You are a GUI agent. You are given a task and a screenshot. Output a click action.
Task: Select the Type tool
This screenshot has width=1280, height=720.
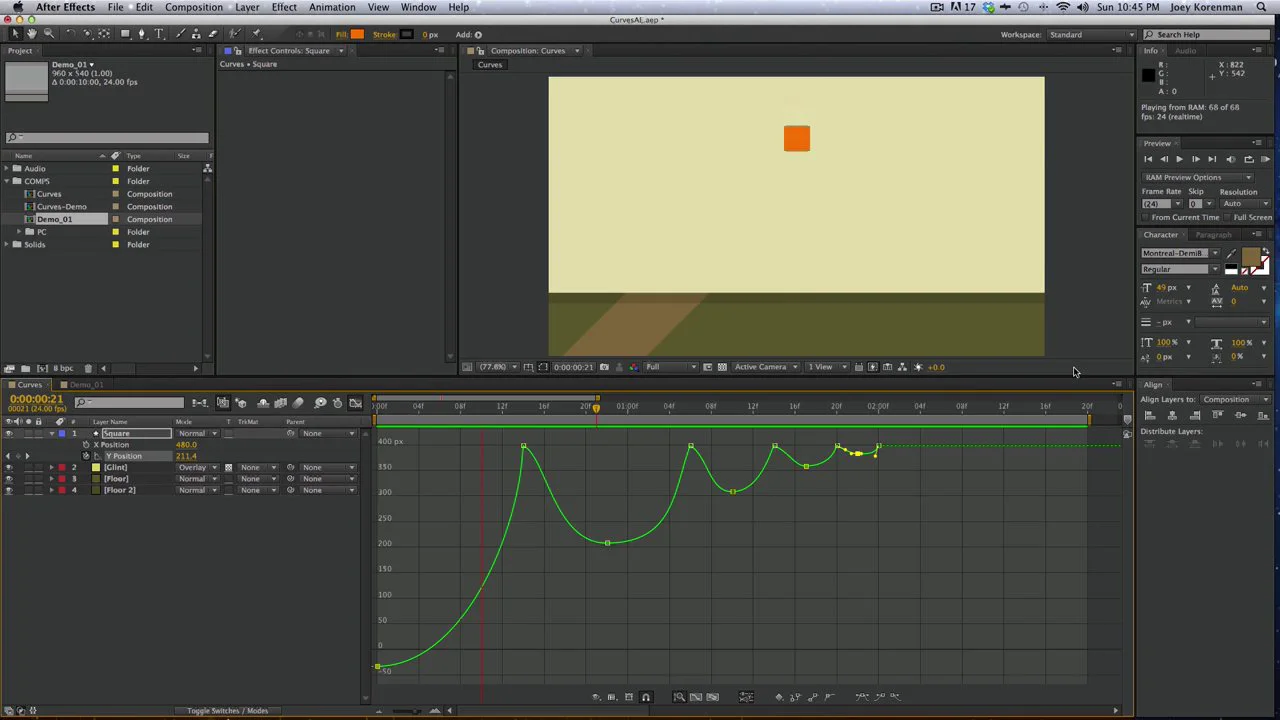coord(158,34)
